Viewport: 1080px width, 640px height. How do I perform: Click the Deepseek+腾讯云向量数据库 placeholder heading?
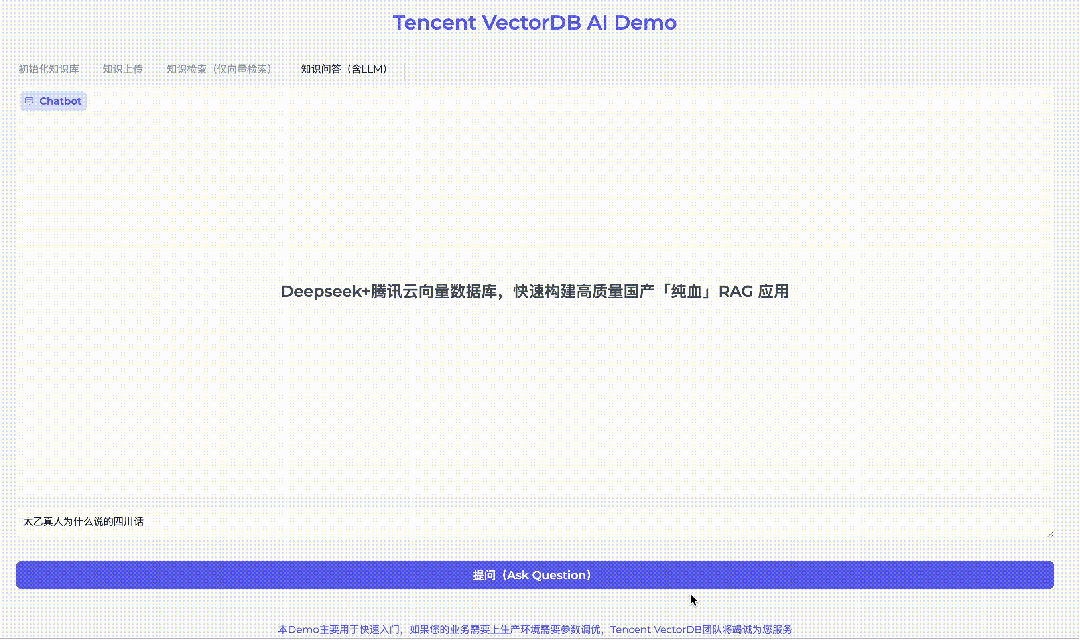coord(534,291)
